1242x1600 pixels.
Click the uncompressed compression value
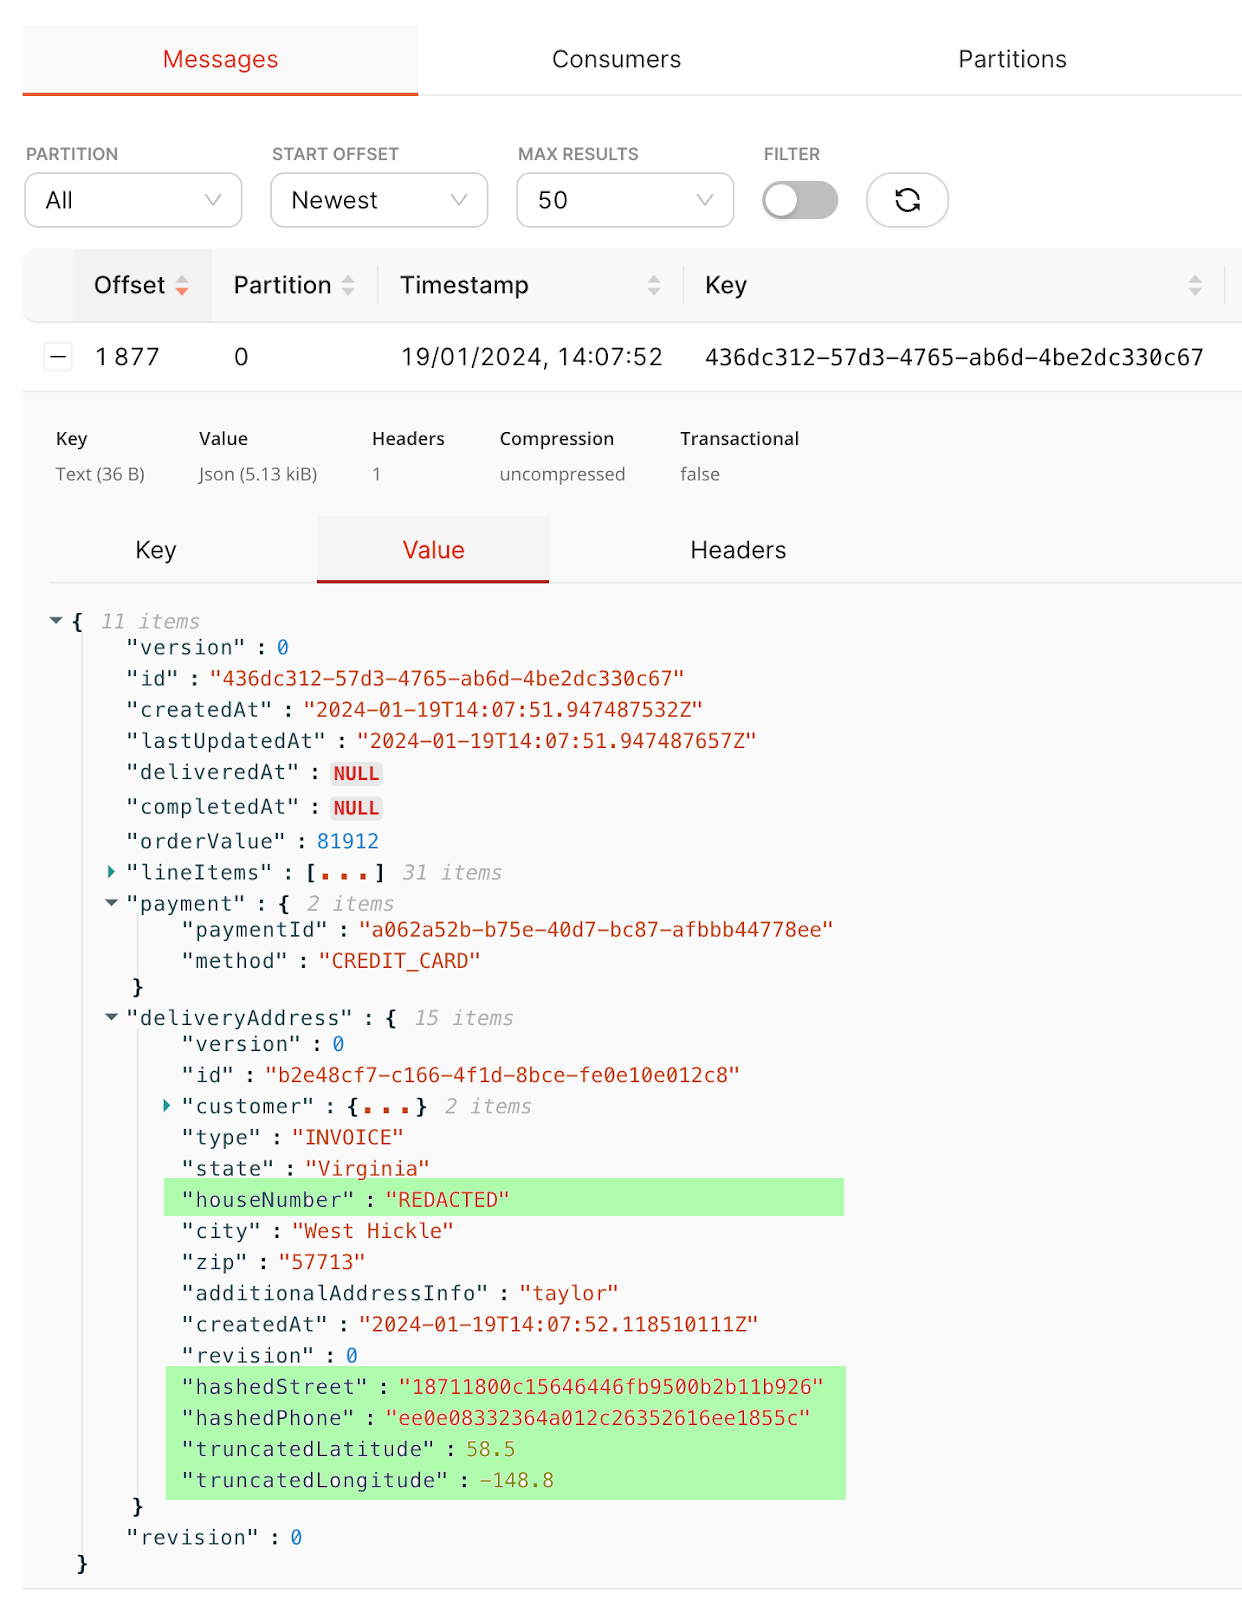click(562, 474)
